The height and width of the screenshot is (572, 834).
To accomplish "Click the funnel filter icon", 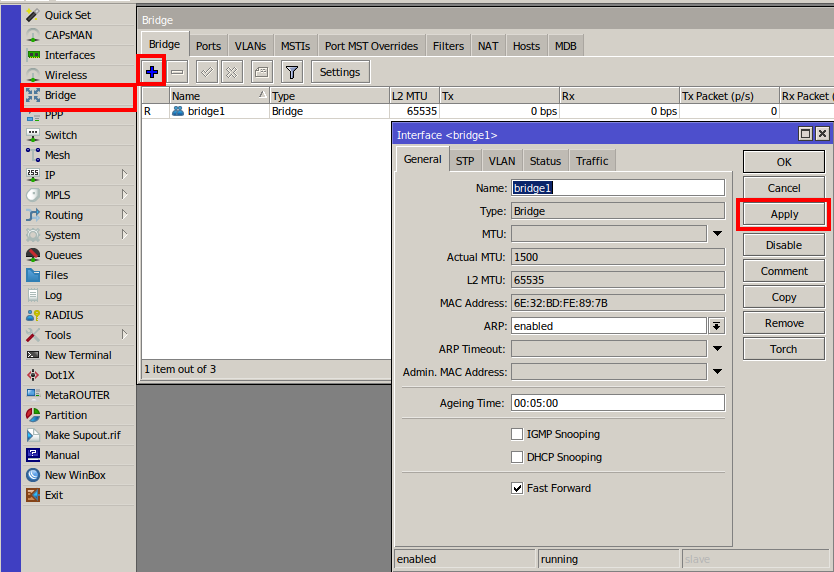I will click(x=291, y=72).
